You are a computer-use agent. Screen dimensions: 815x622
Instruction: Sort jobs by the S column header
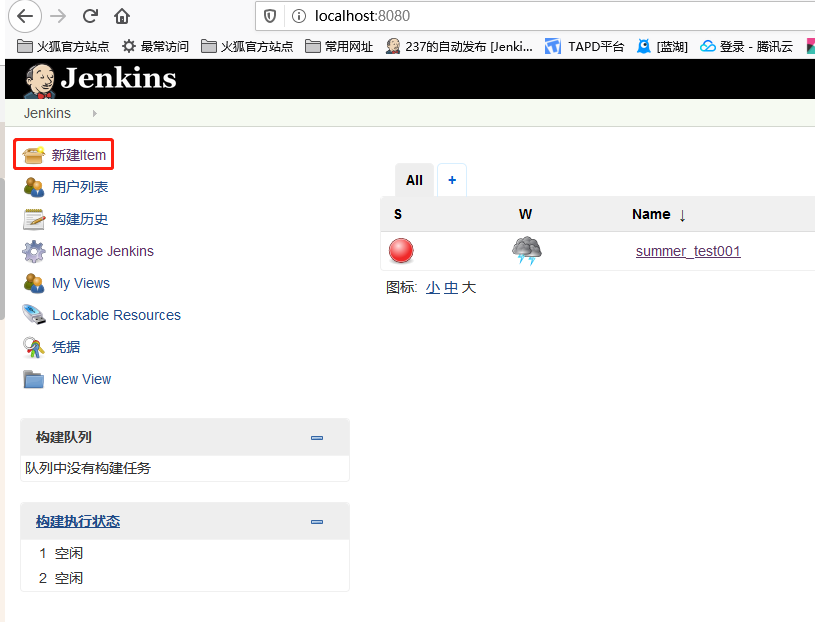(398, 214)
